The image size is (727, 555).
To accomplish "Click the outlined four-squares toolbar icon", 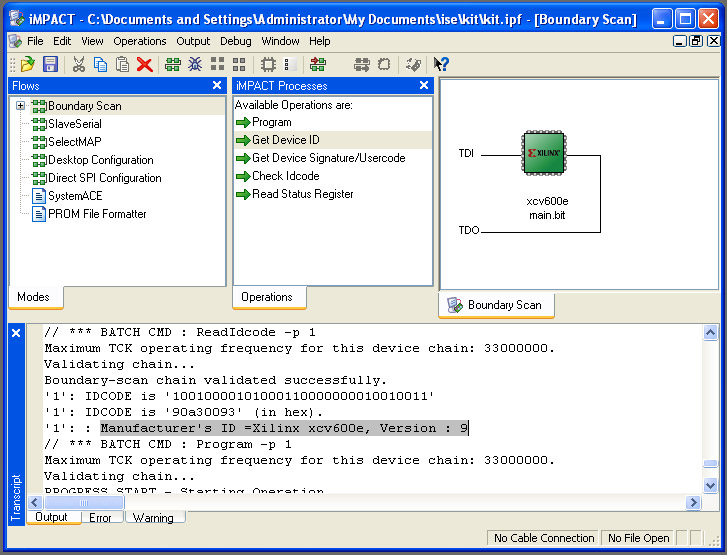I will point(239,64).
